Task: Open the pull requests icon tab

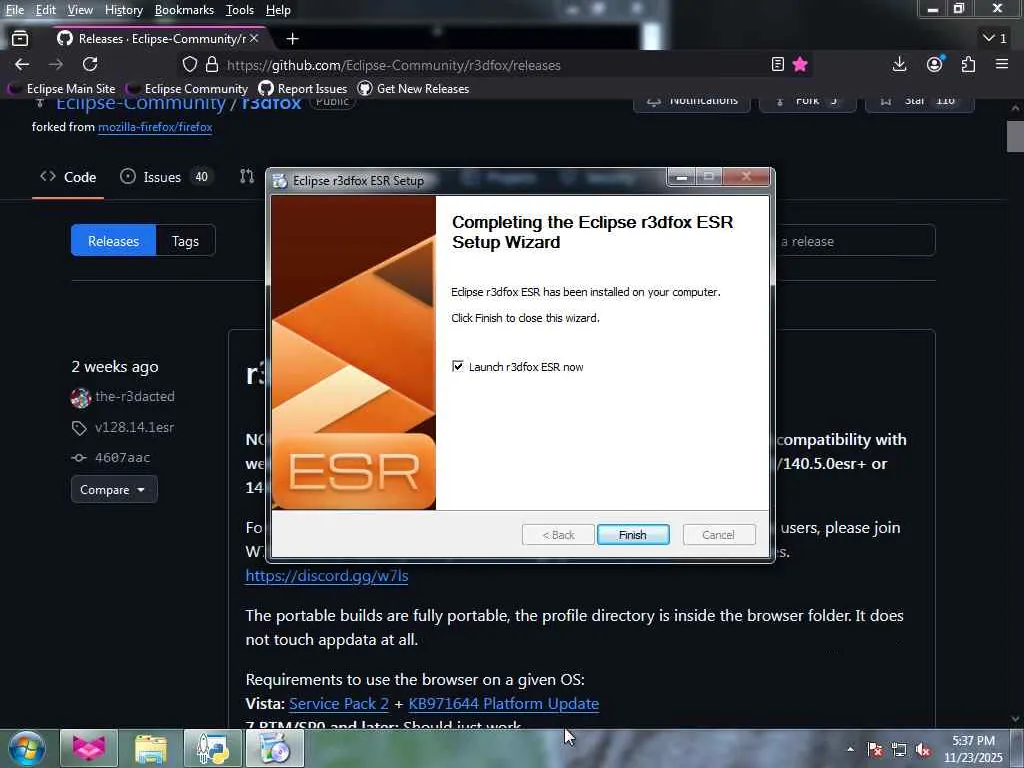Action: (x=247, y=176)
